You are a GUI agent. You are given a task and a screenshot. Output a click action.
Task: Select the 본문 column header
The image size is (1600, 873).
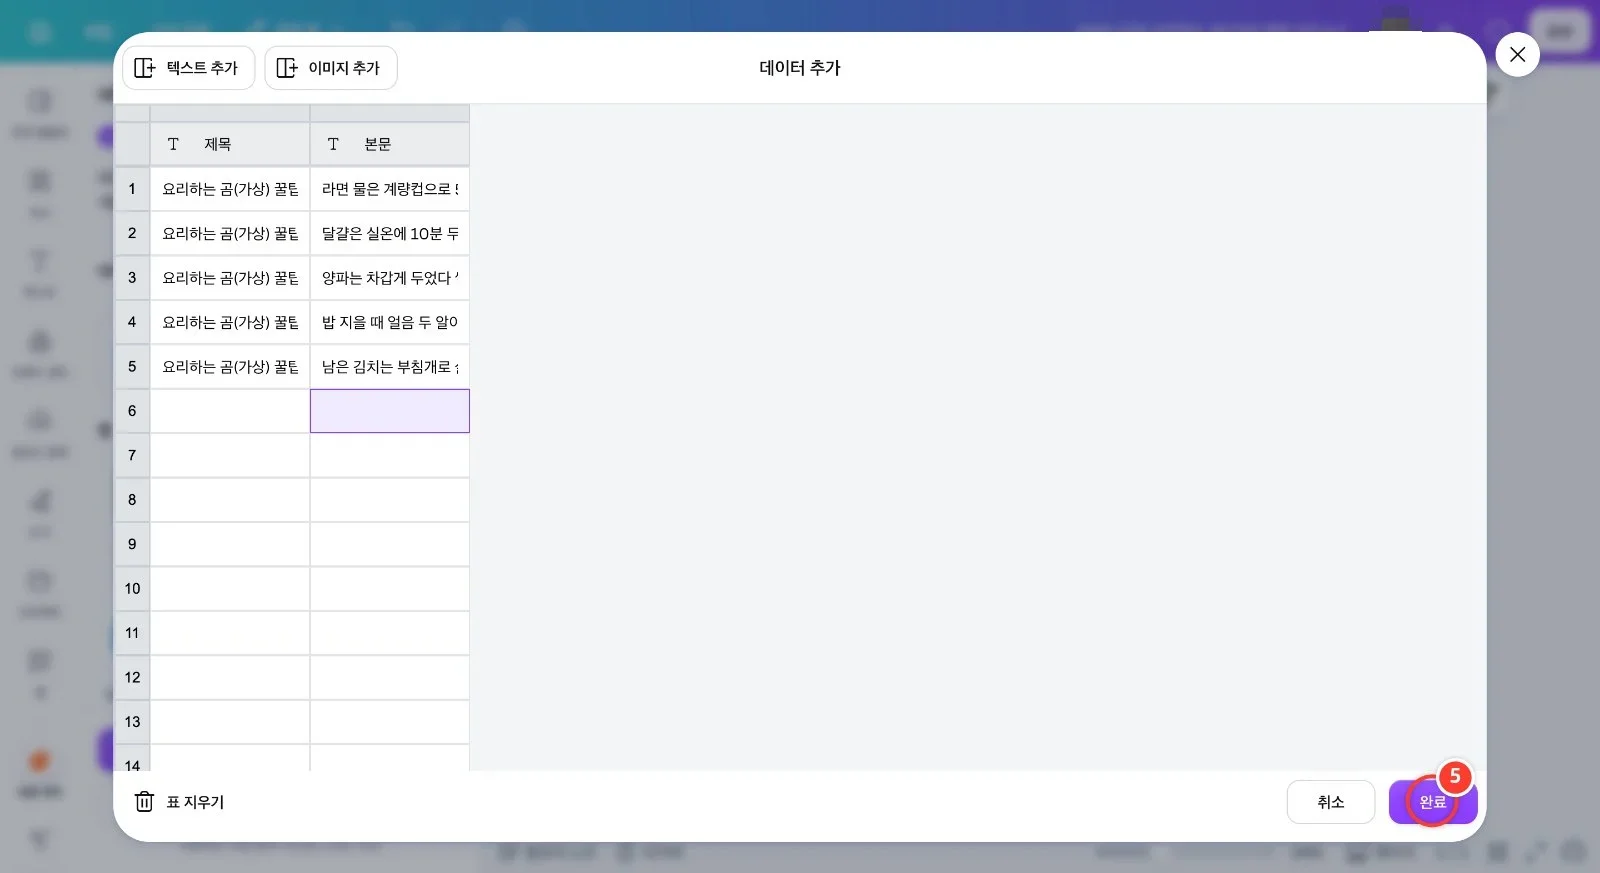[390, 144]
